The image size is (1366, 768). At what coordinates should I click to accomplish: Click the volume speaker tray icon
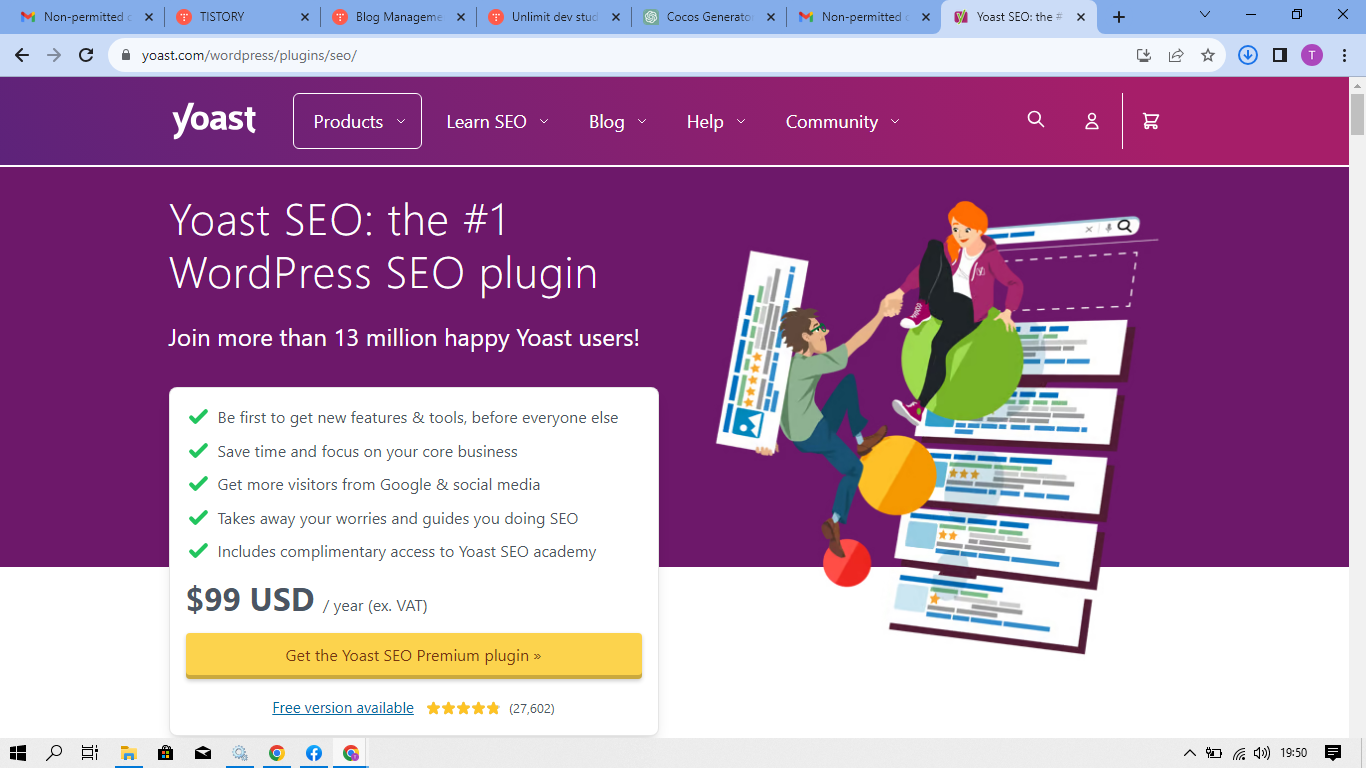pos(1261,753)
